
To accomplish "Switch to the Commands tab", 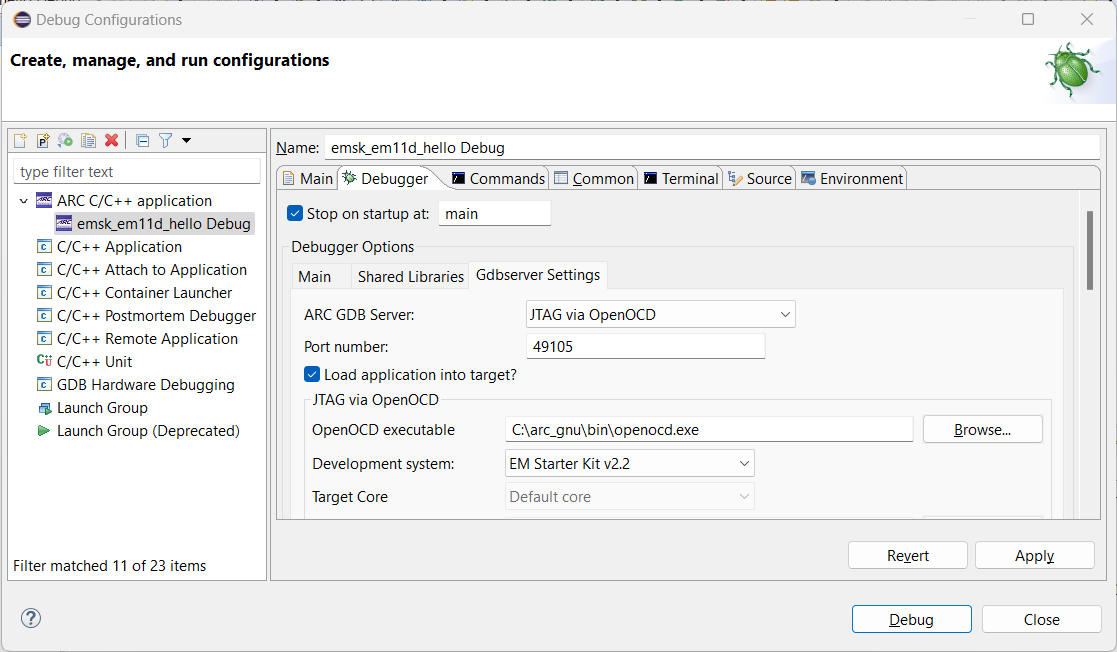I will pyautogui.click(x=499, y=178).
